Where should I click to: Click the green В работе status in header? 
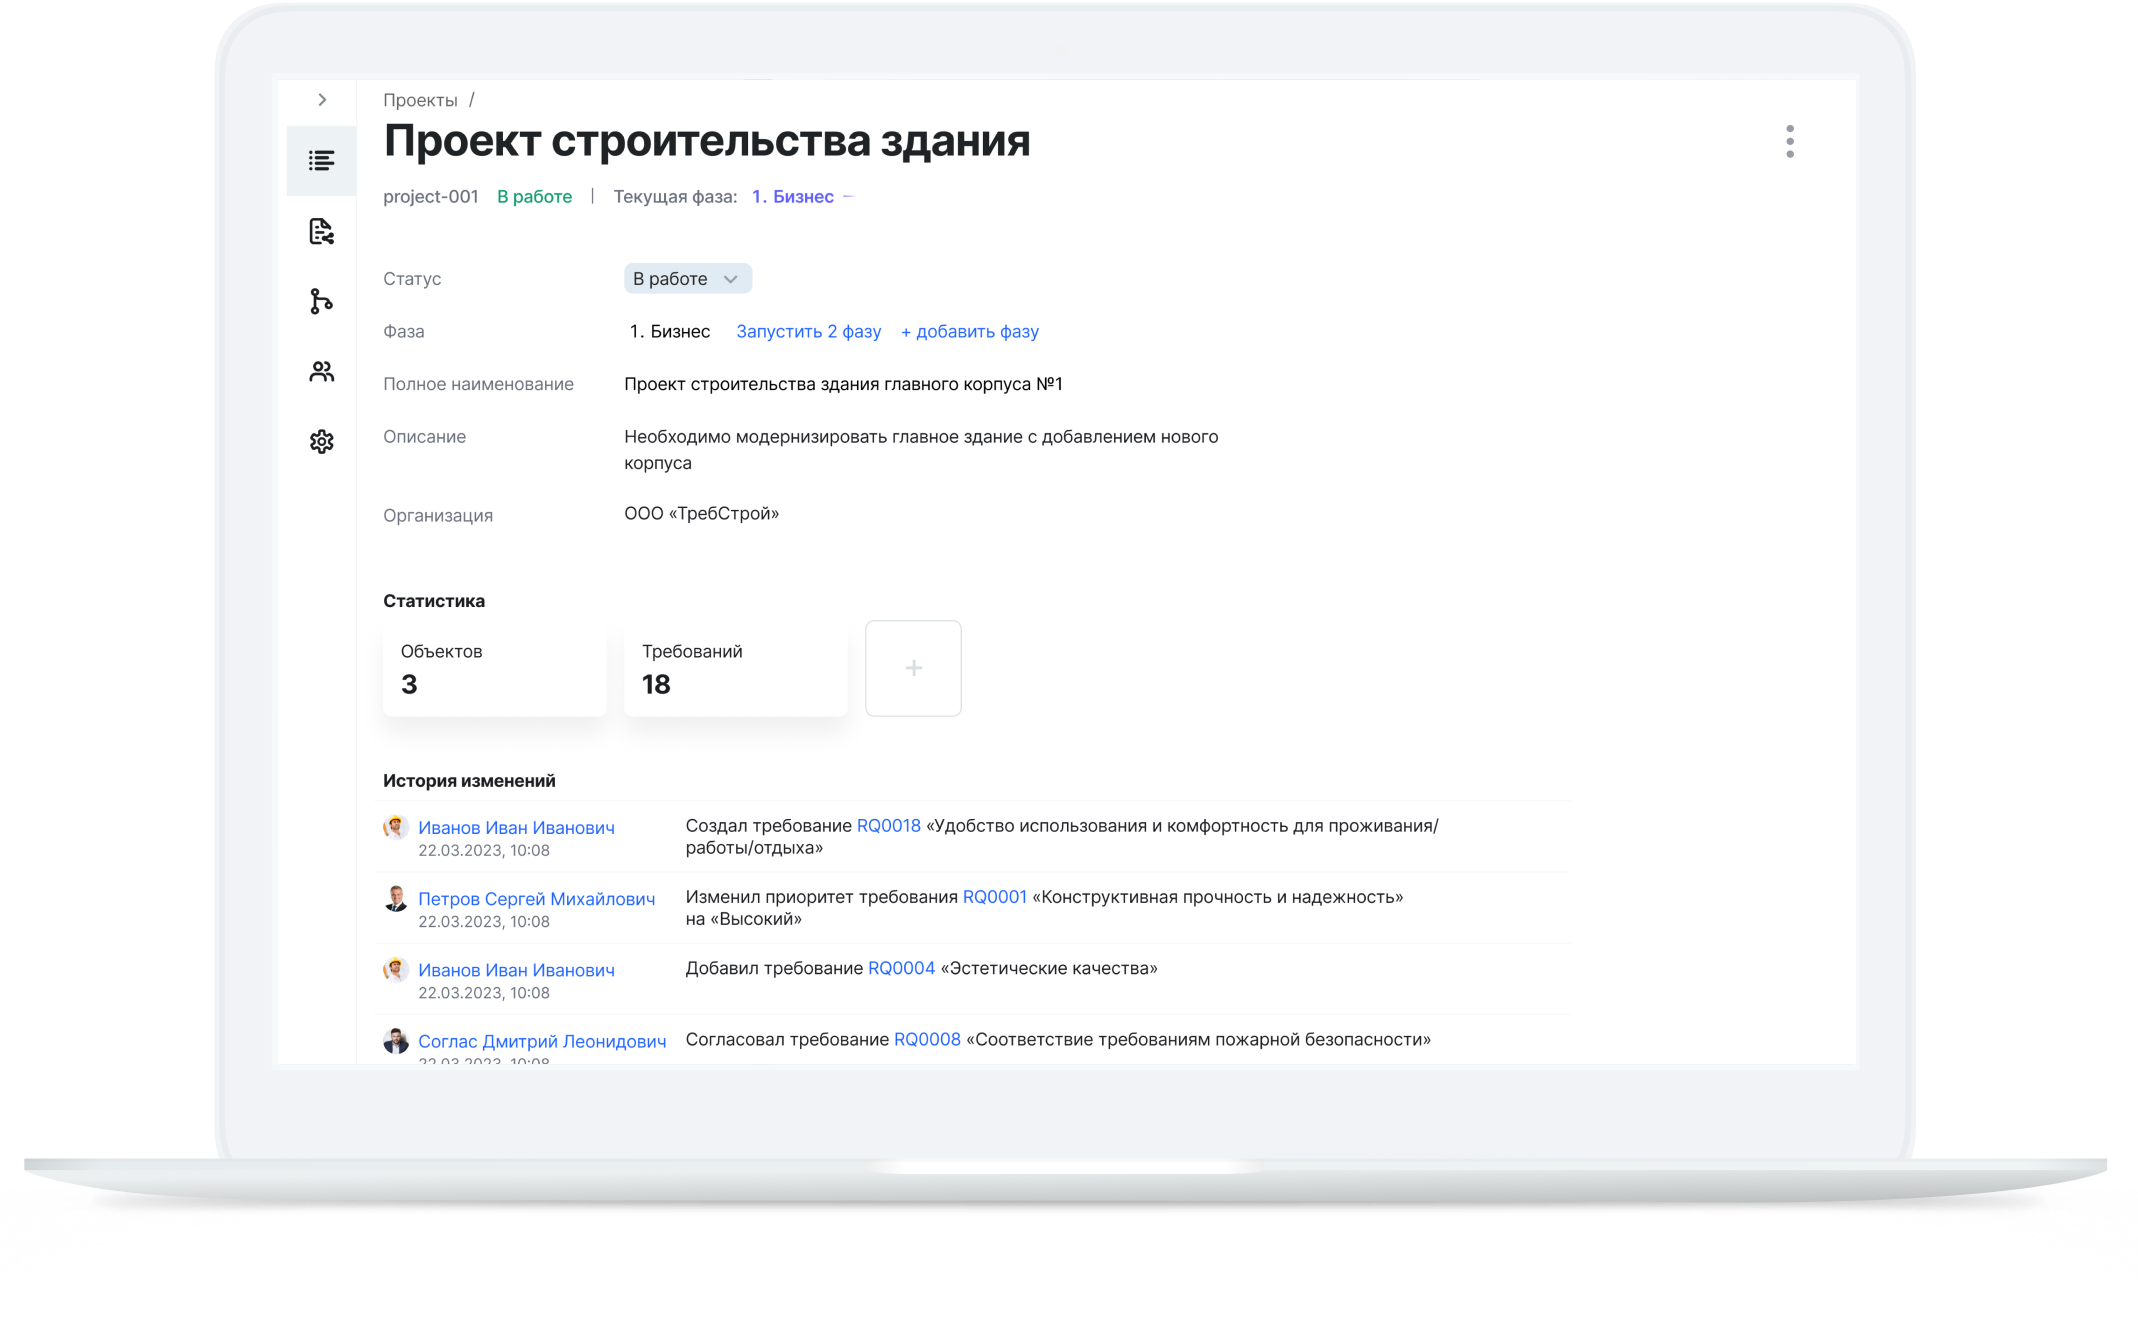tap(534, 197)
